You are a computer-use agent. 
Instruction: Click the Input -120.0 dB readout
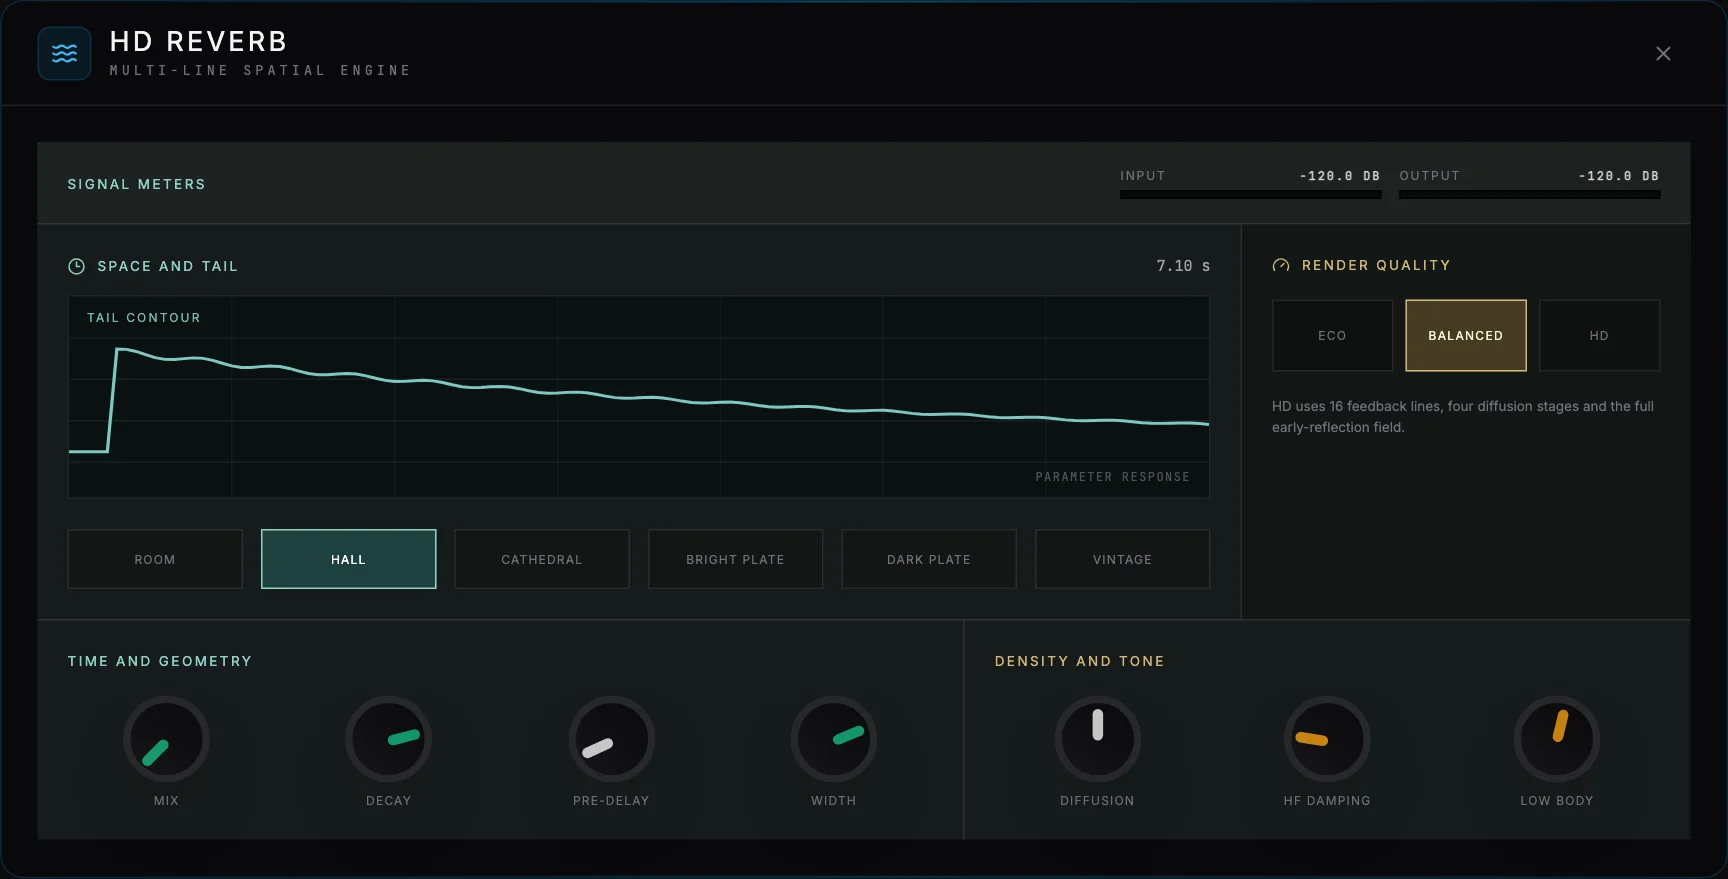(x=1339, y=176)
